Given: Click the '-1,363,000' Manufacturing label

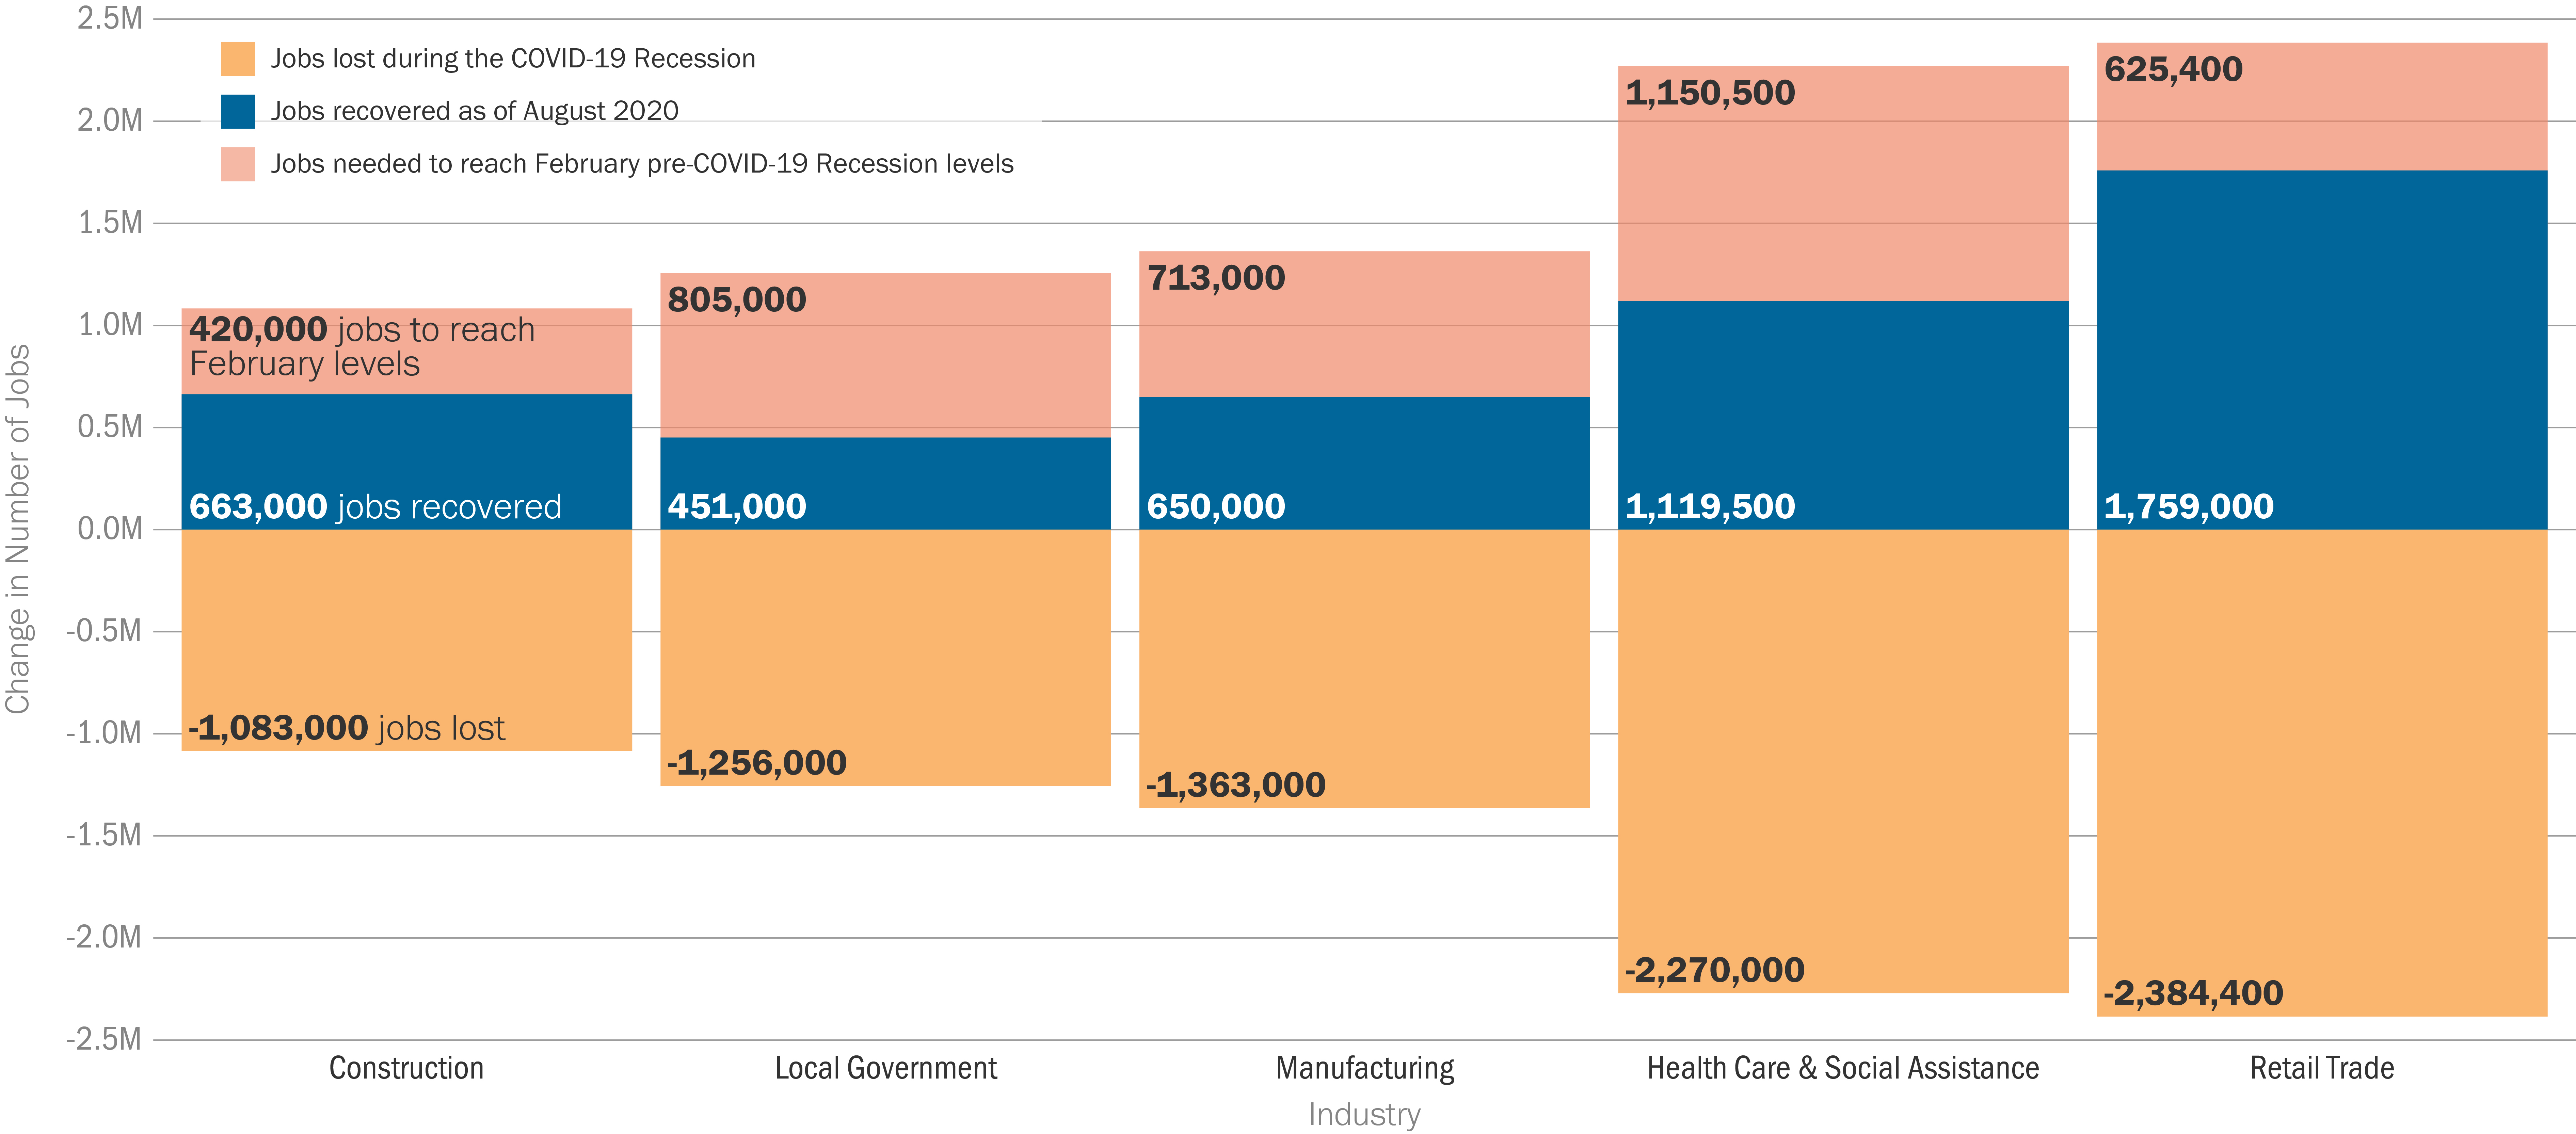Looking at the screenshot, I should pos(1236,785).
